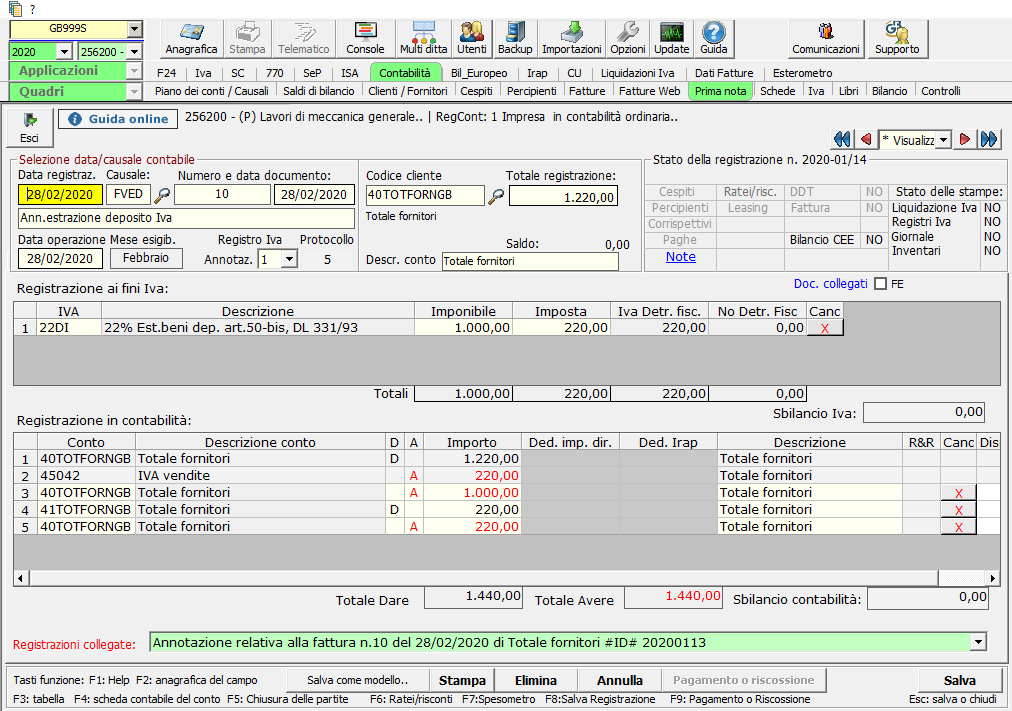Click the Numero documento field showing 10
Image resolution: width=1012 pixels, height=711 pixels.
pyautogui.click(x=222, y=194)
